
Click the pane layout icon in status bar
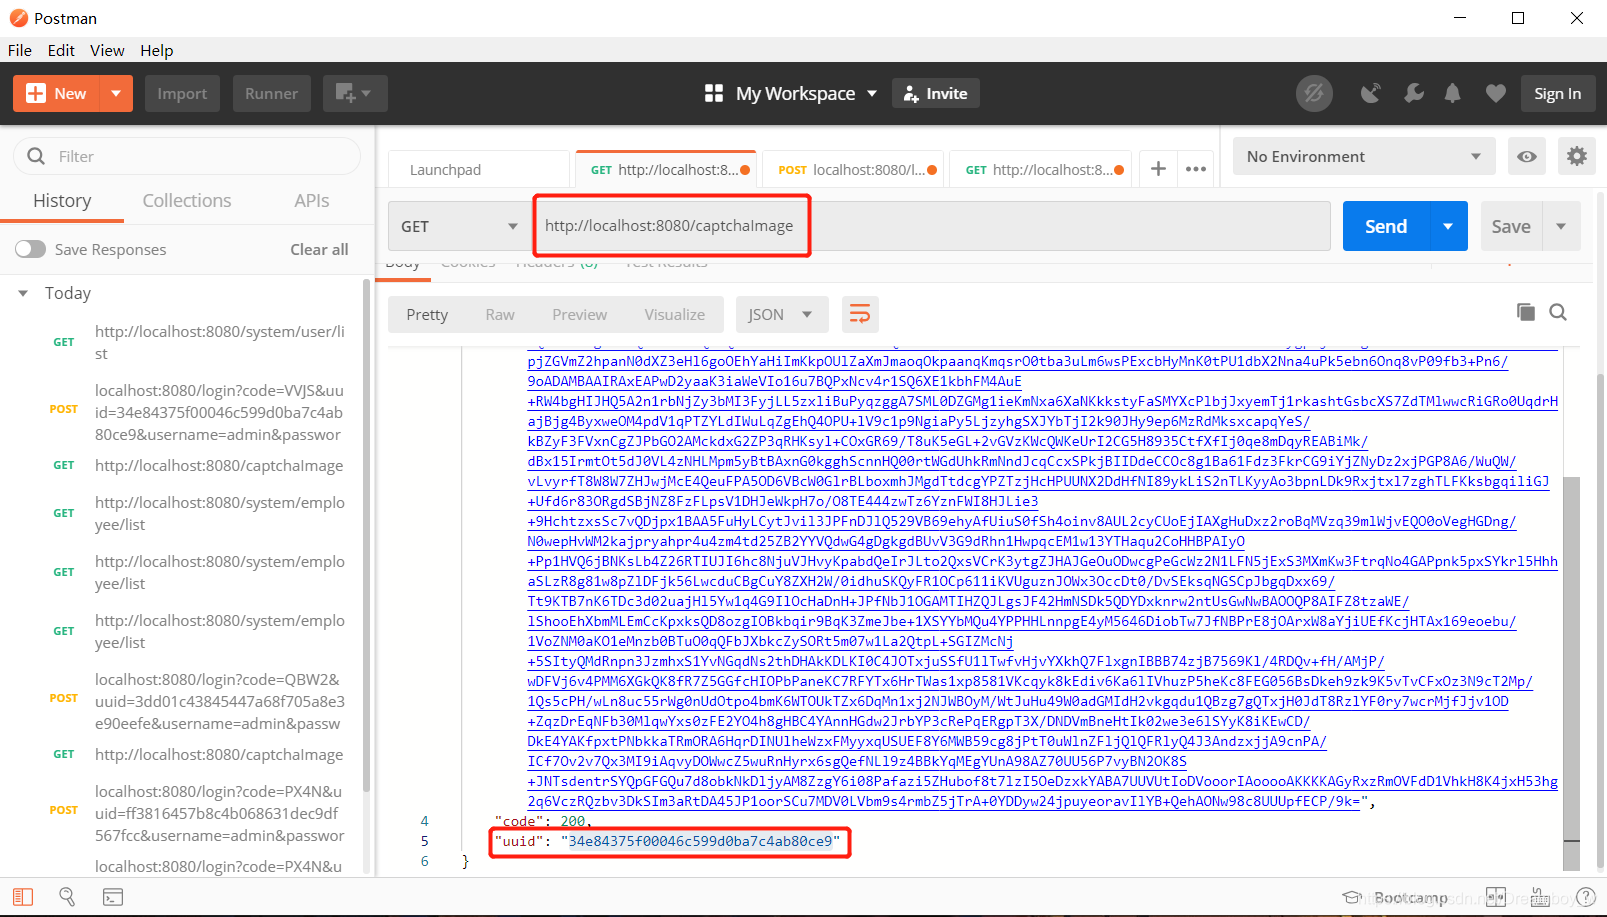tap(1496, 897)
